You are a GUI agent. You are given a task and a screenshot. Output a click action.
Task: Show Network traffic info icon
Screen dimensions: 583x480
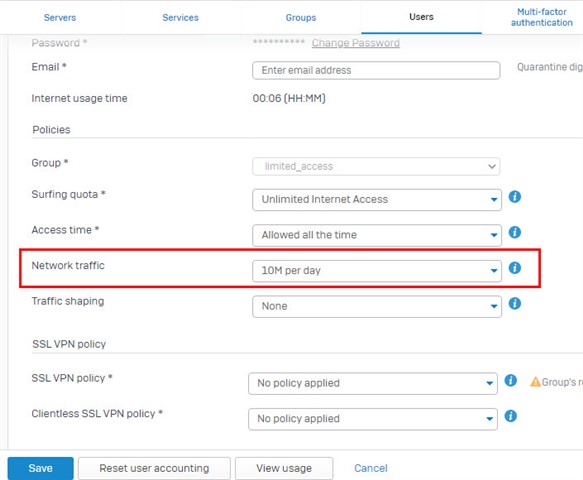pos(515,268)
